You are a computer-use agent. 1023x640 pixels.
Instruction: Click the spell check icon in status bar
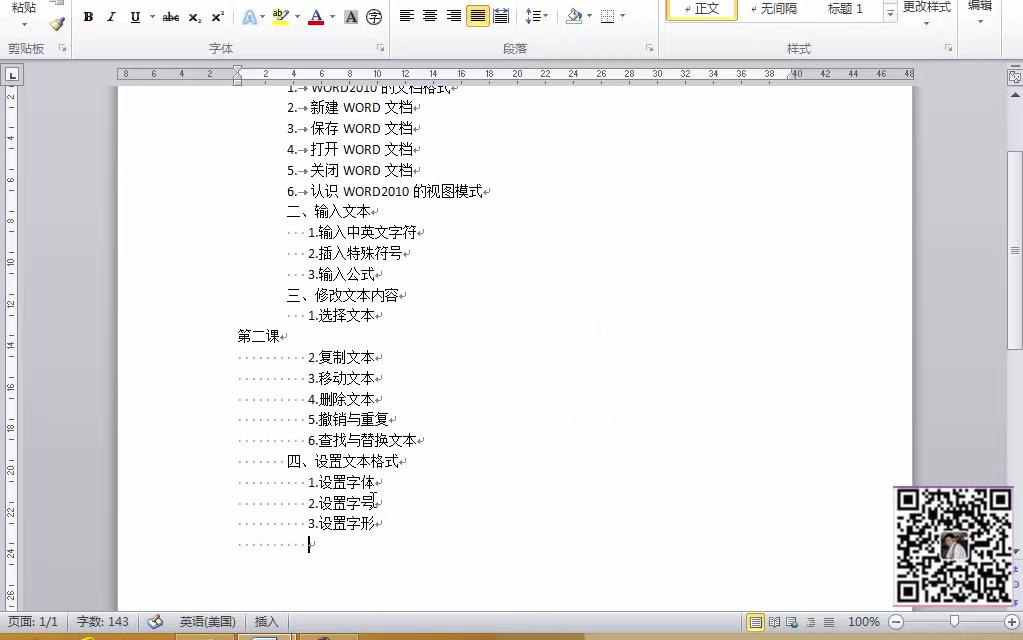coord(155,621)
